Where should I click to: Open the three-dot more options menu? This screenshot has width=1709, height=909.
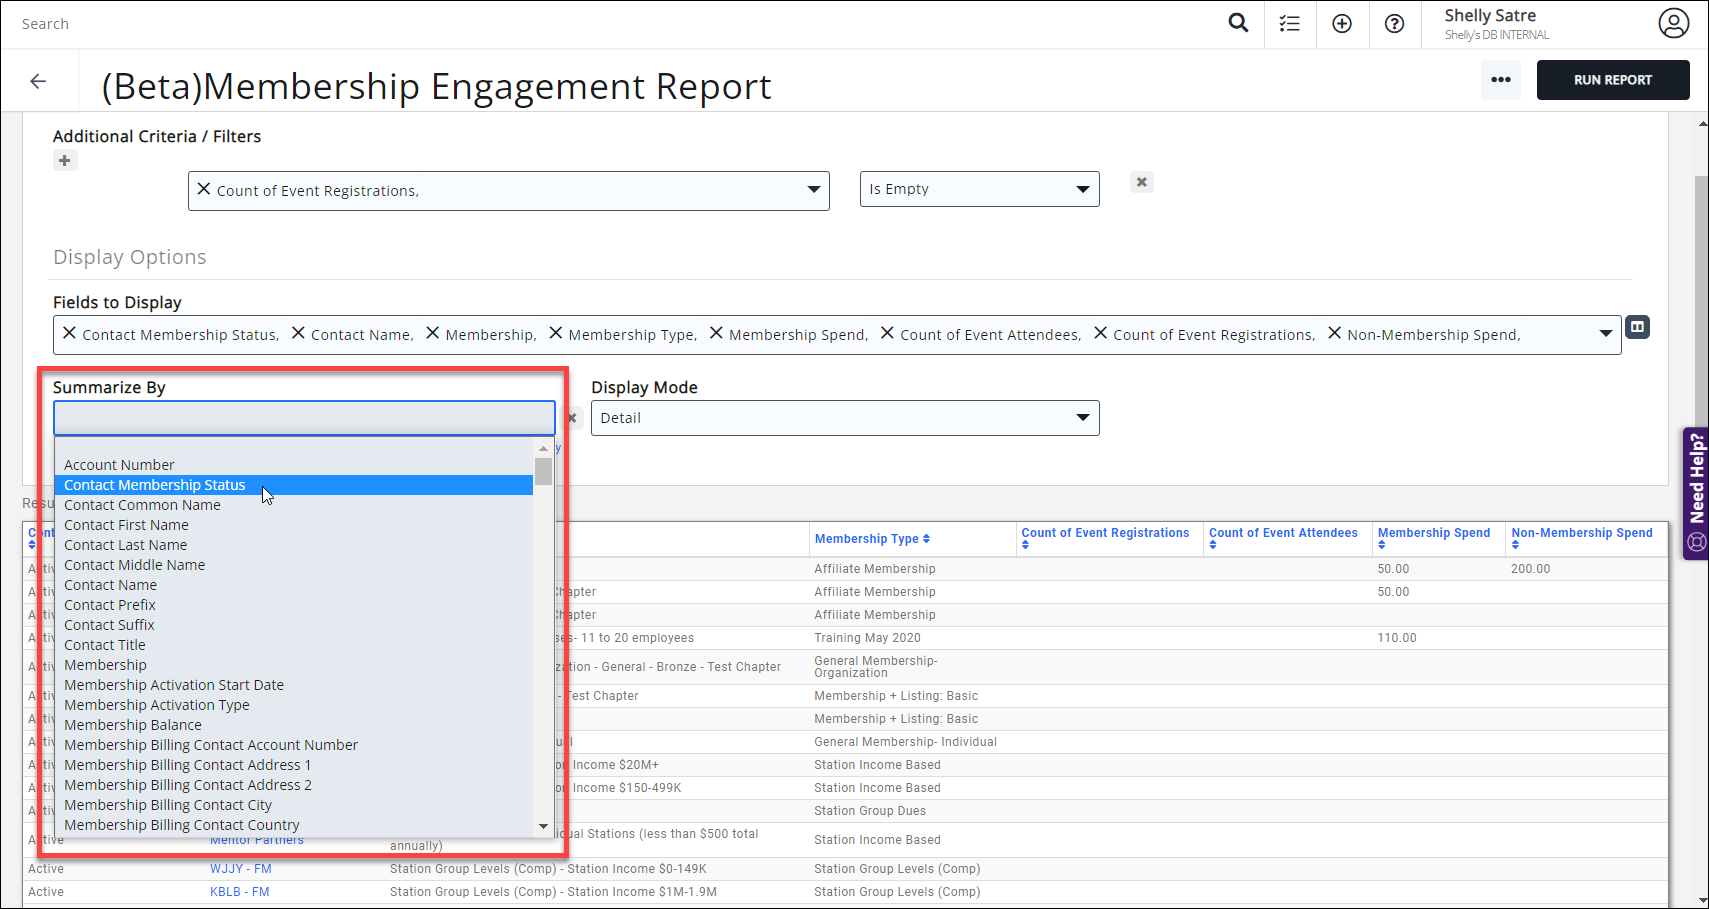1500,80
